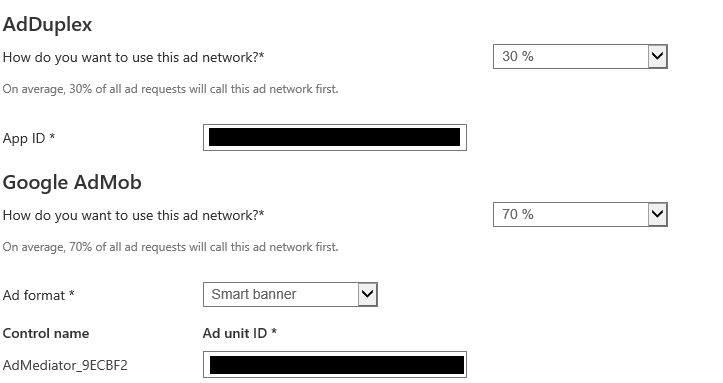Click the AdDuplex section heading
723x383 pixels.
[x=47, y=24]
